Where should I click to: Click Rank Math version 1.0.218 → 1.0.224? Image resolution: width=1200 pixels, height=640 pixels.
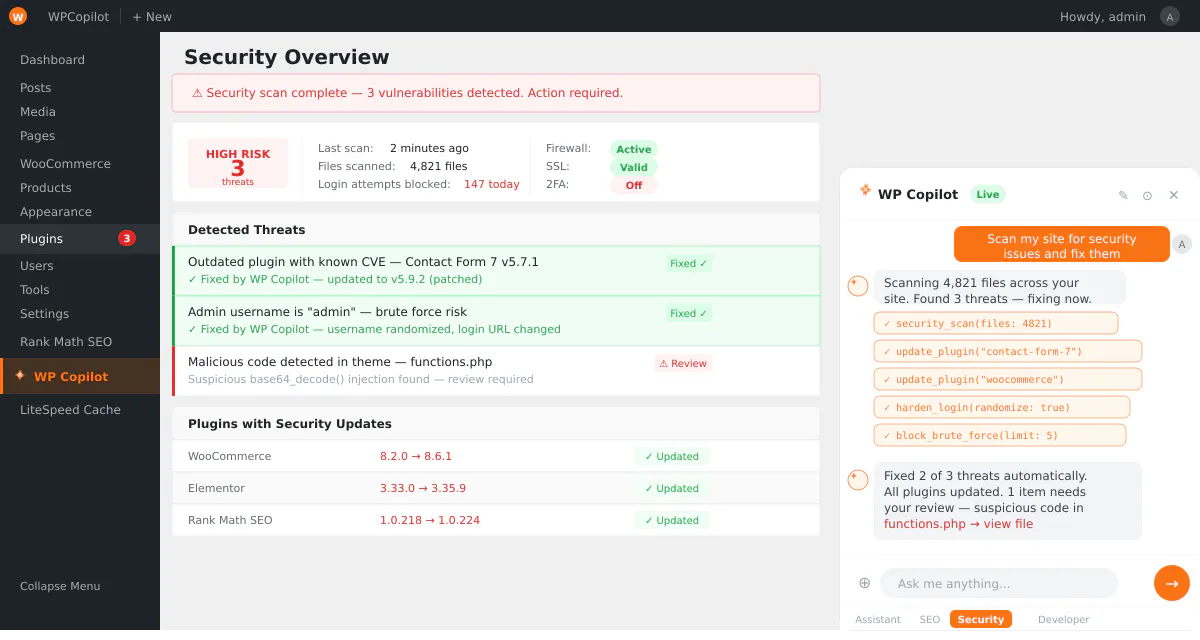click(430, 520)
